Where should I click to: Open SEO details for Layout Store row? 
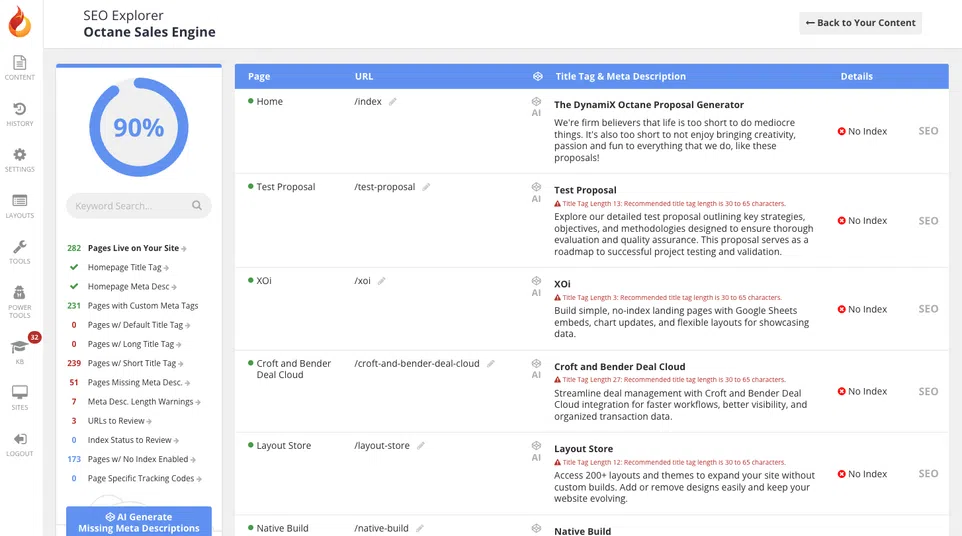pyautogui.click(x=928, y=474)
